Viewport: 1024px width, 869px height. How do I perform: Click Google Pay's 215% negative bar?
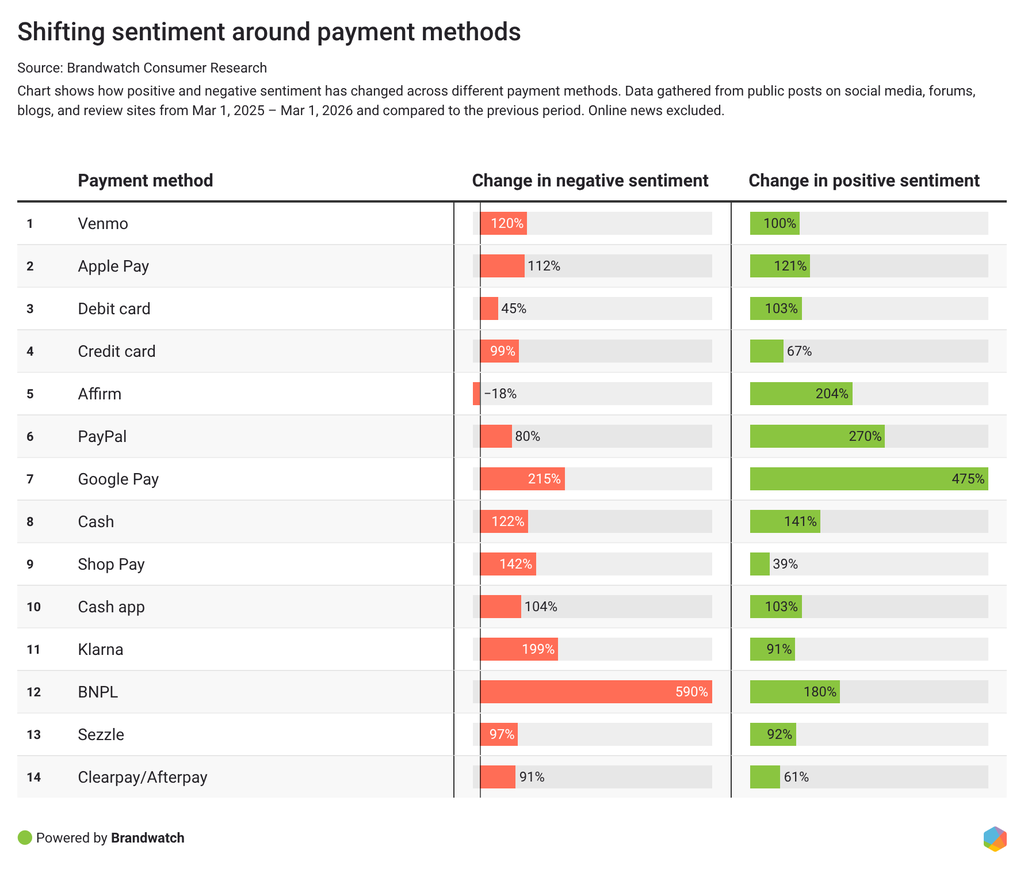pos(521,479)
